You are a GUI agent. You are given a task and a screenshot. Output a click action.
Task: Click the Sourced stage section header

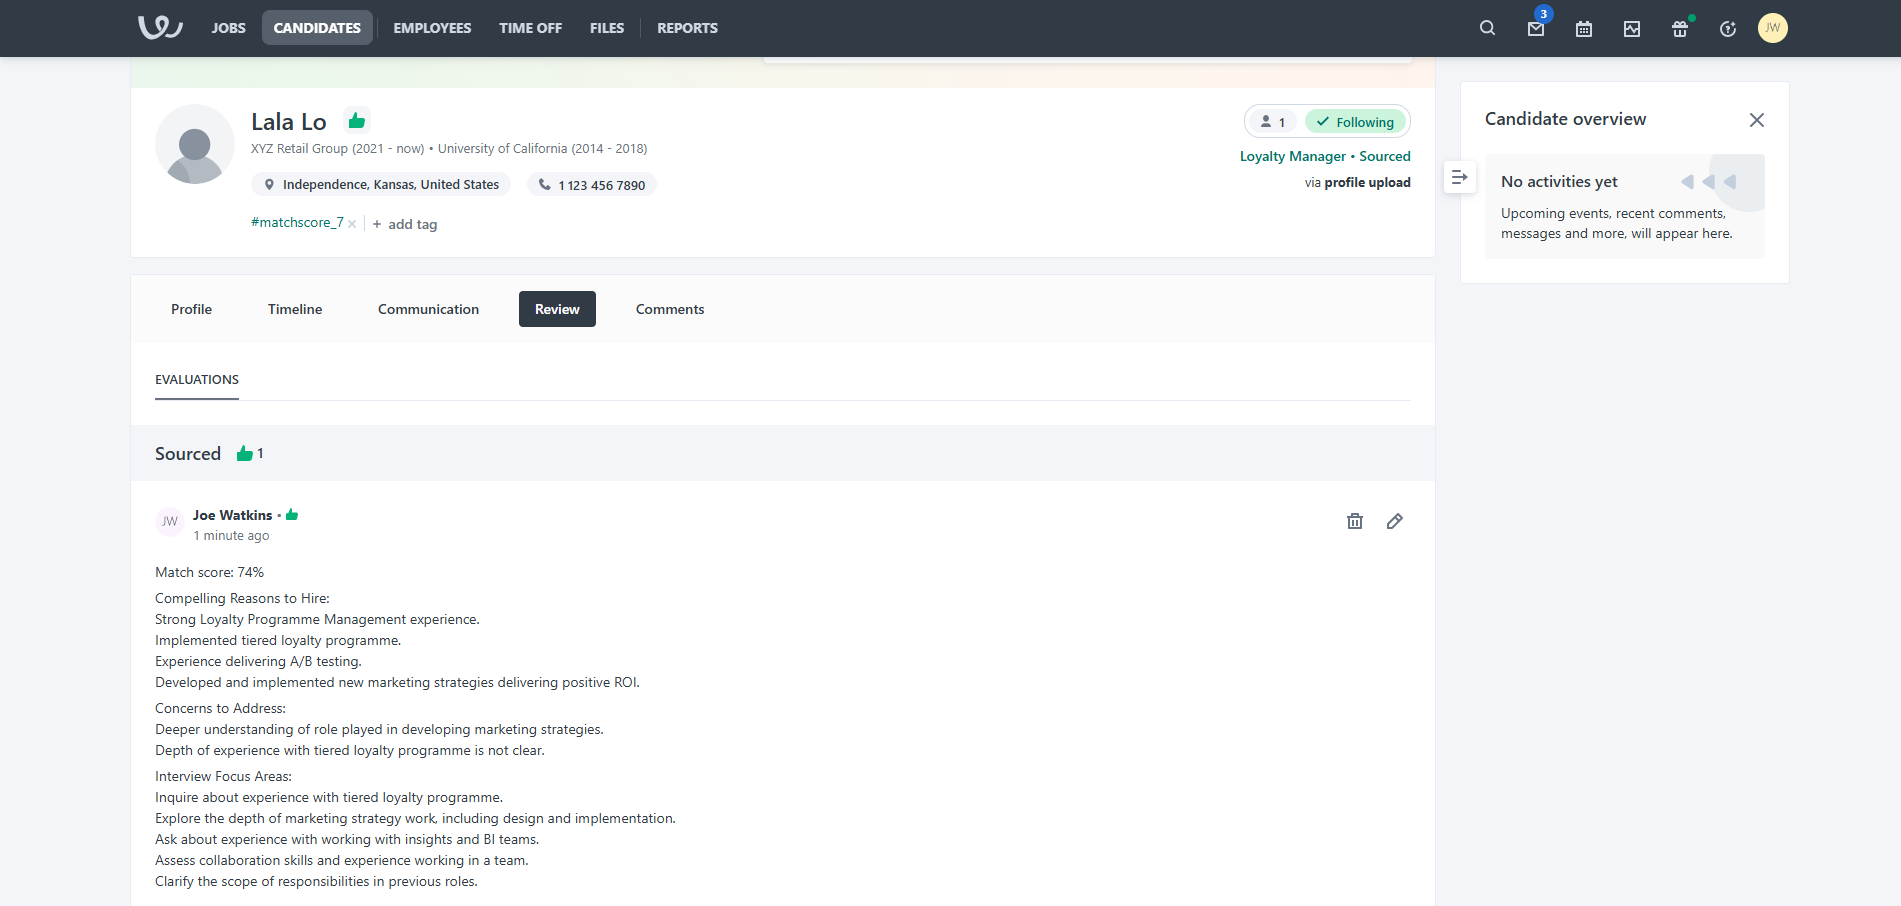tap(783, 453)
